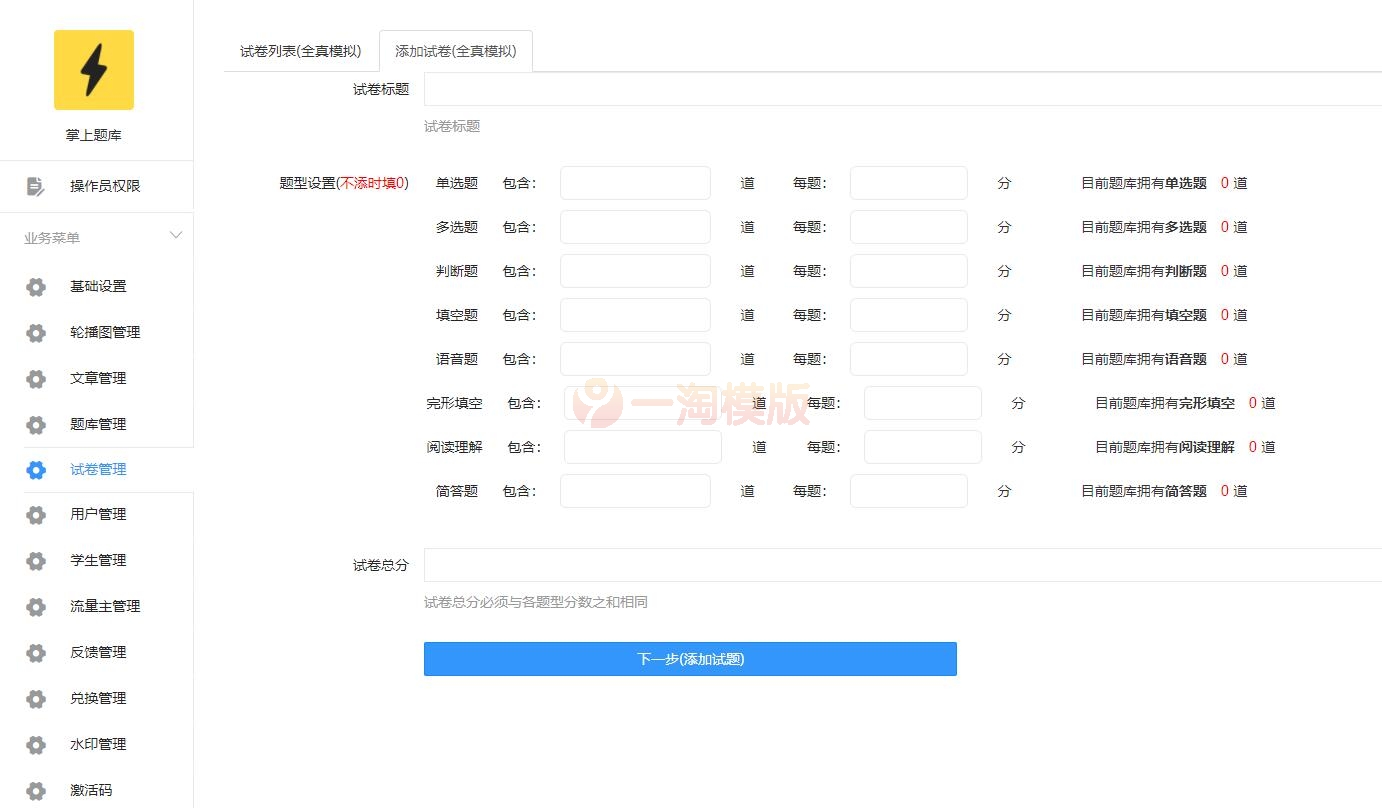Select the 学生管理 gear icon
1382x808 pixels.
click(x=36, y=560)
